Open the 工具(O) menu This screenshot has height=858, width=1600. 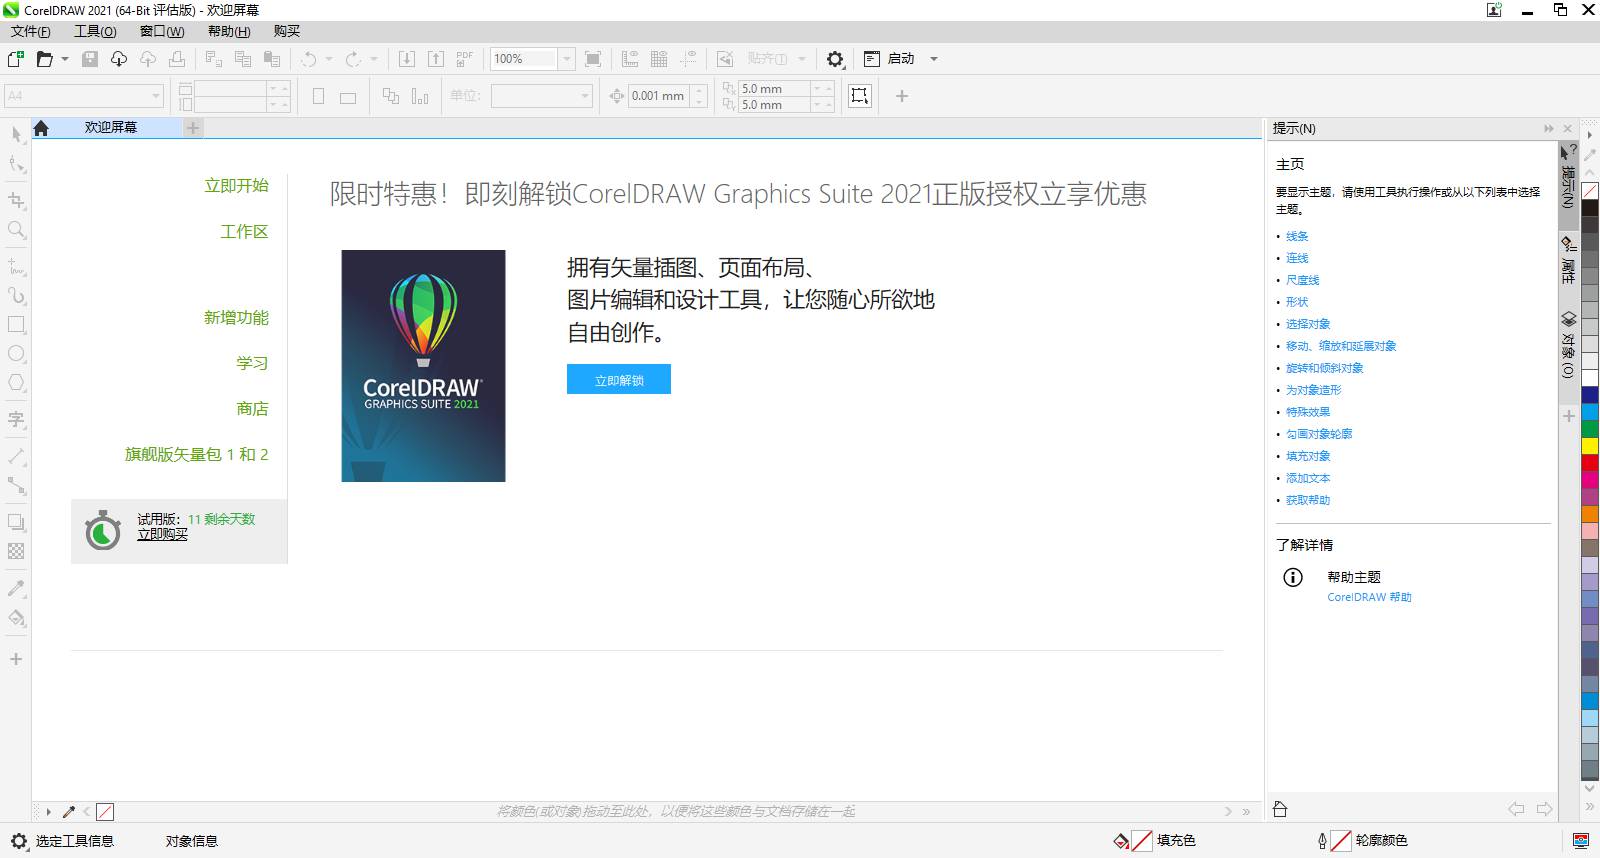click(95, 32)
